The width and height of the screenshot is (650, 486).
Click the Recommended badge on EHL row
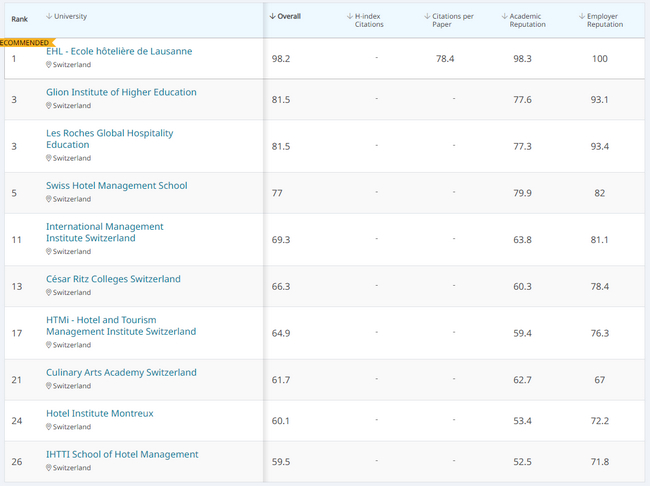coord(27,43)
